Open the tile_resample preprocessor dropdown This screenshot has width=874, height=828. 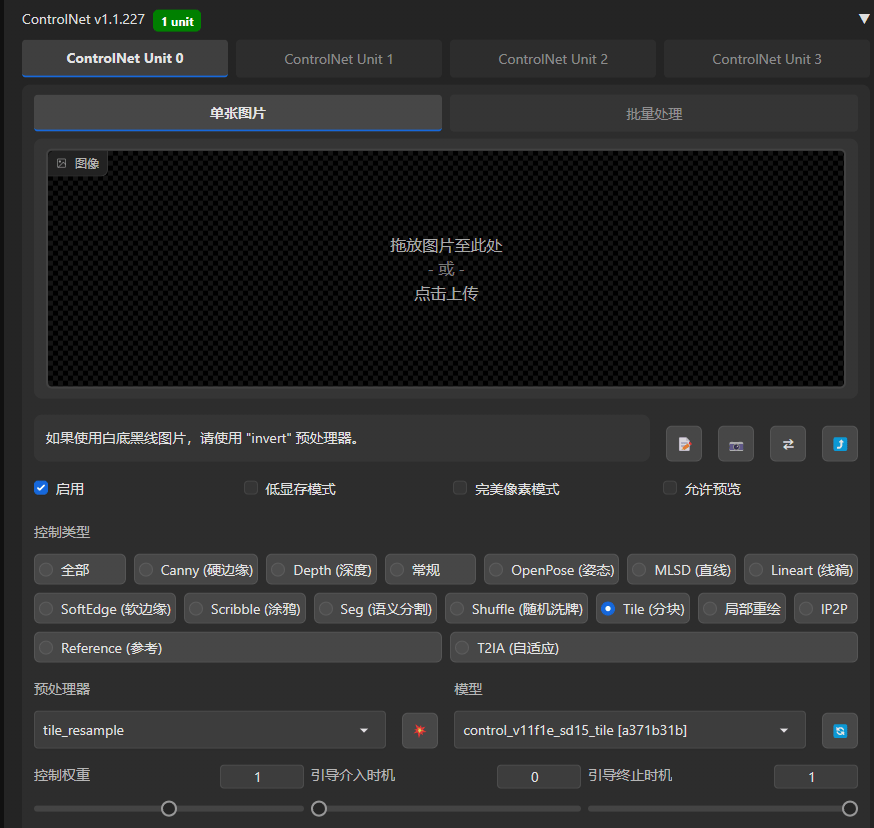(x=210, y=730)
